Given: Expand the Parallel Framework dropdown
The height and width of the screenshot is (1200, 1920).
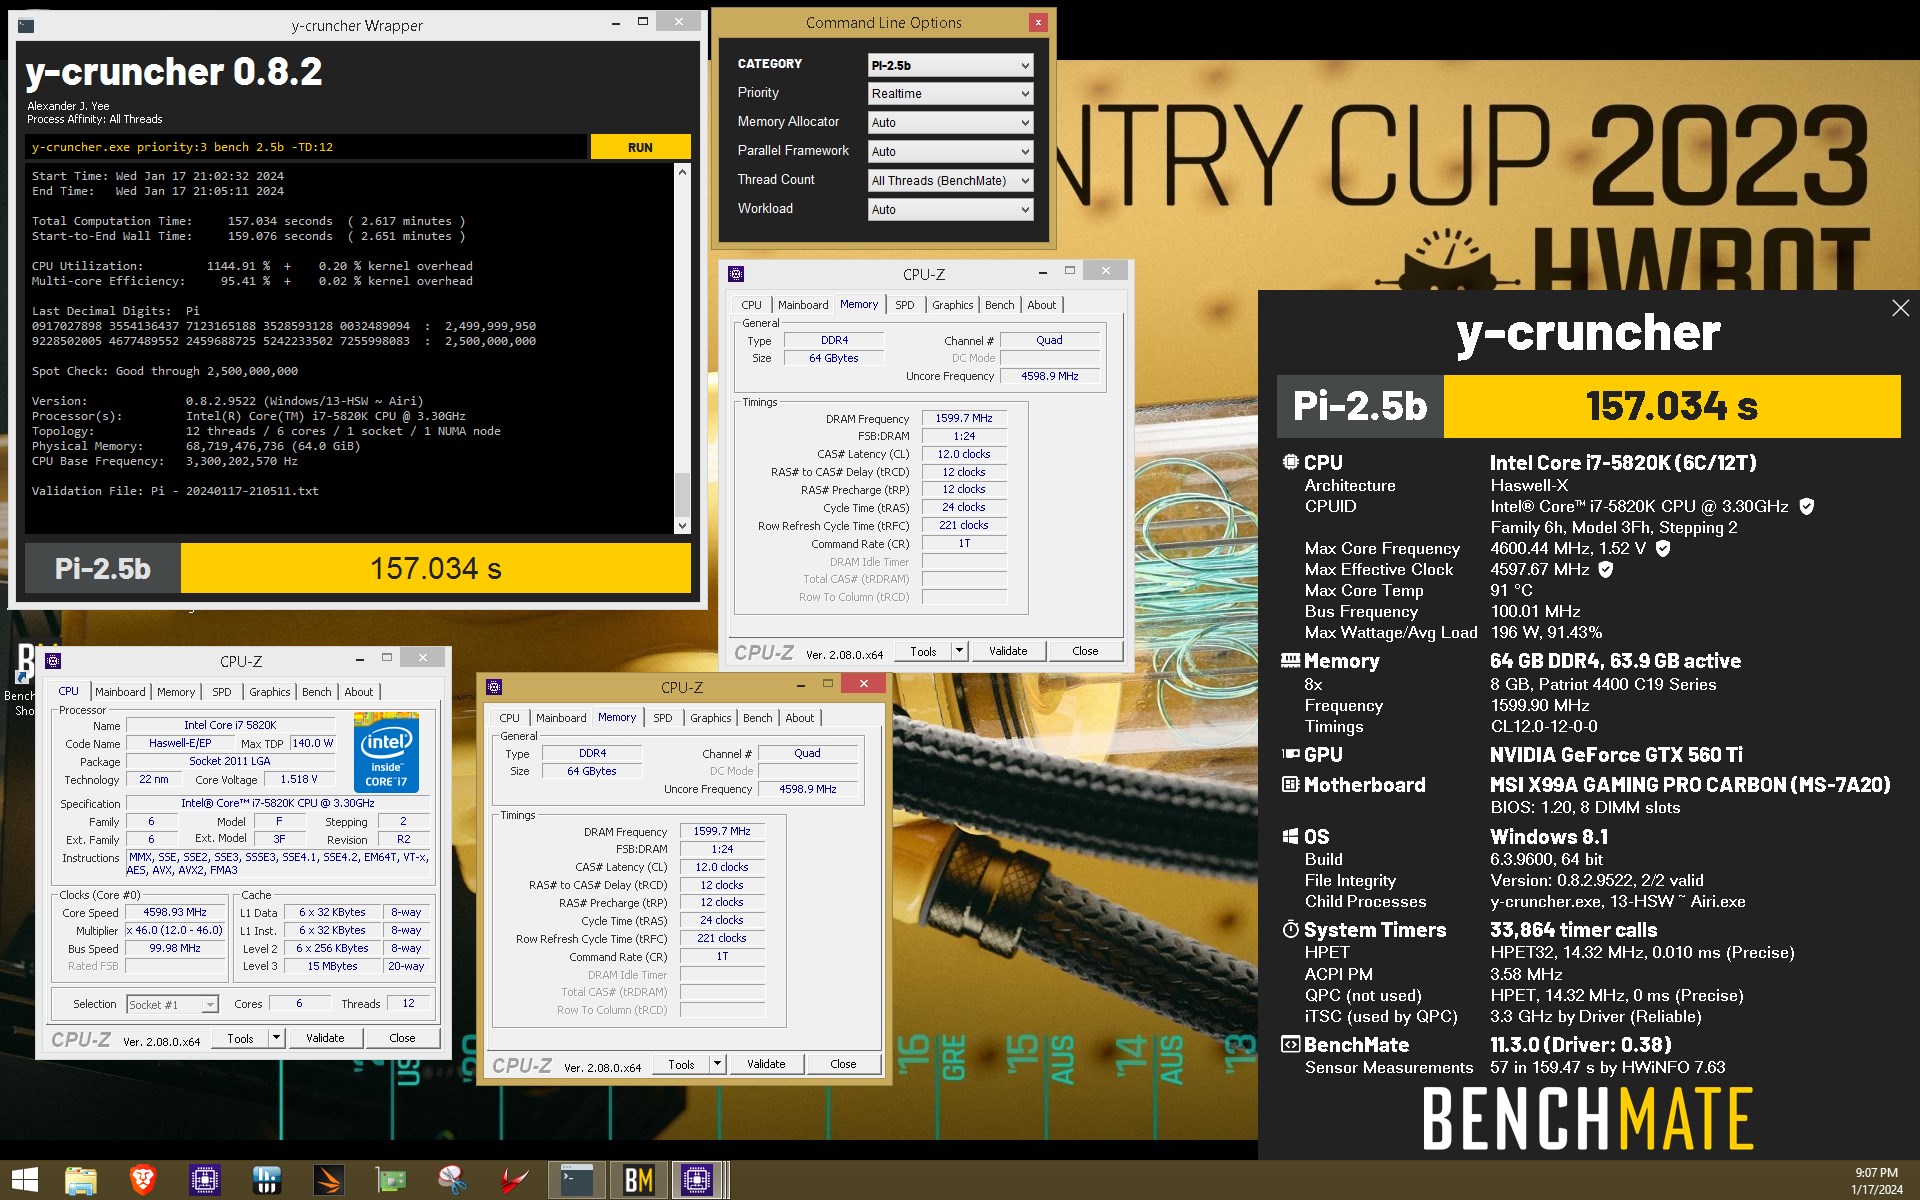Looking at the screenshot, I should click(950, 151).
